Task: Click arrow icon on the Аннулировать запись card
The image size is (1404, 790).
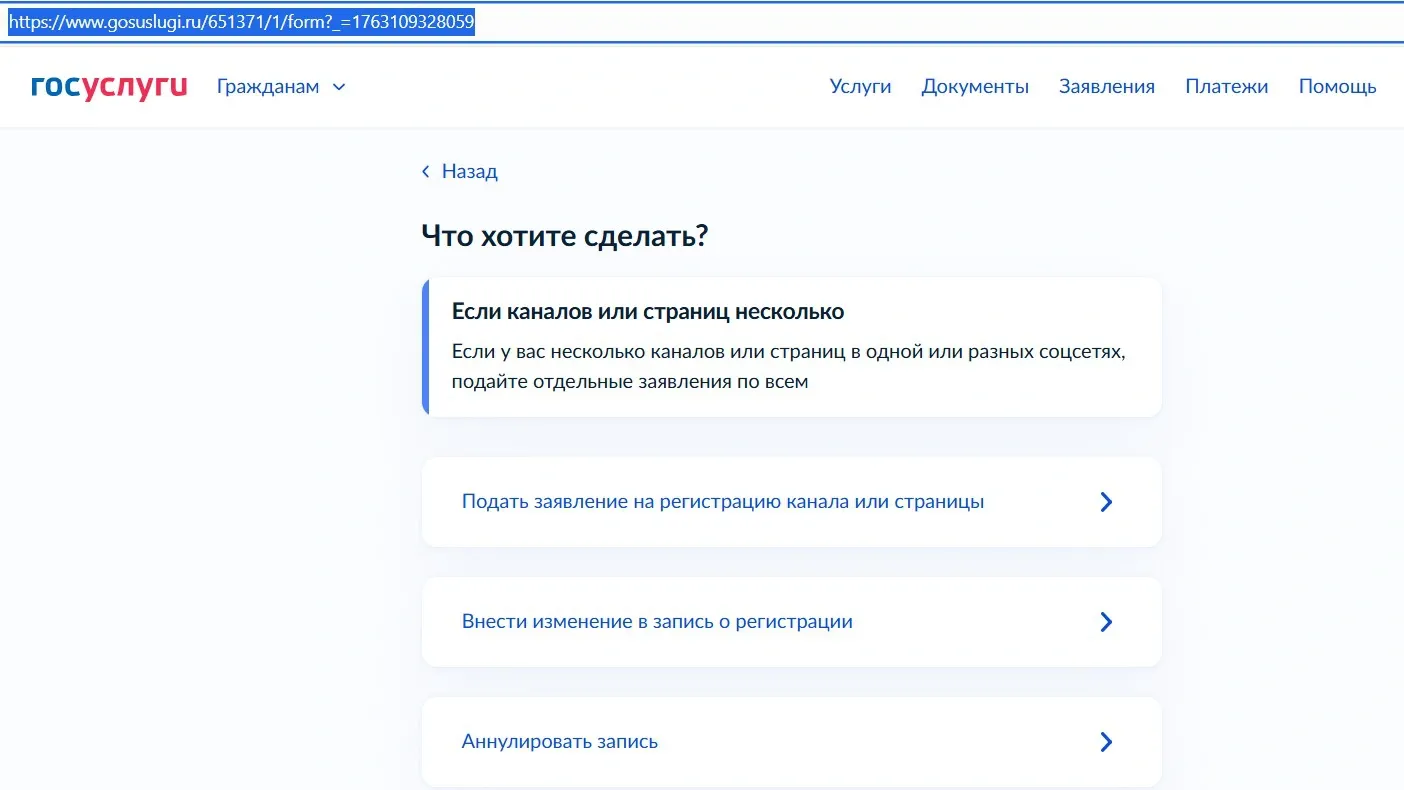Action: pyautogui.click(x=1106, y=742)
